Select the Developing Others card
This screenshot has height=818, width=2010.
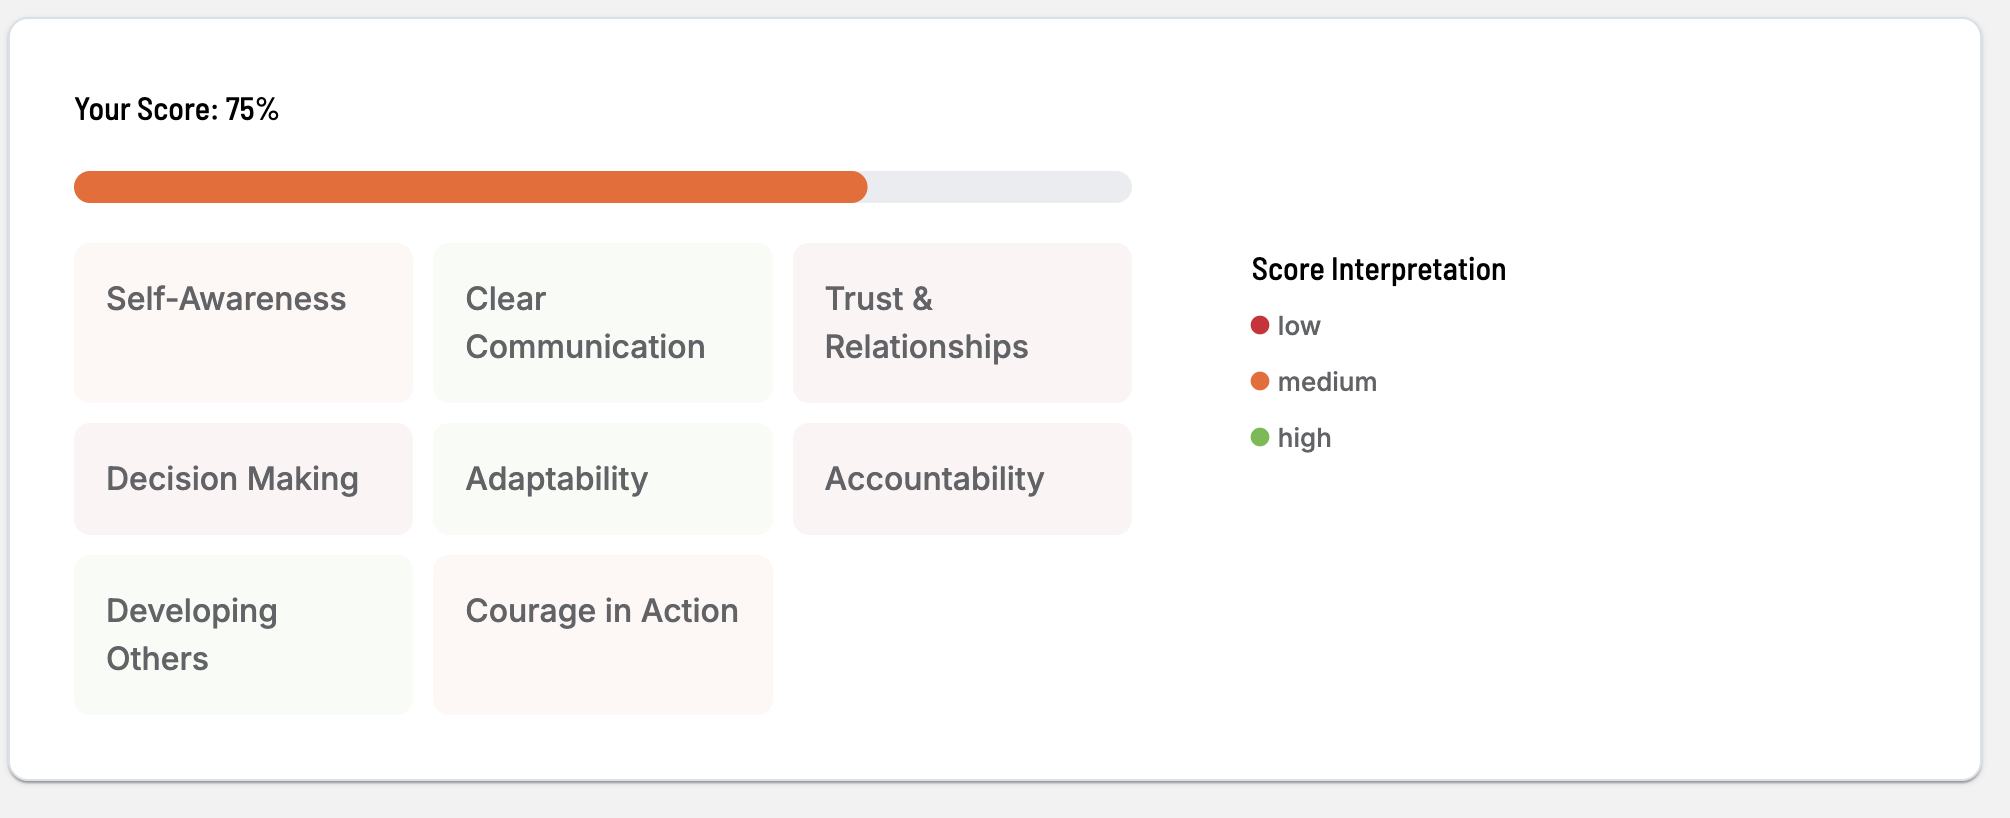[243, 634]
